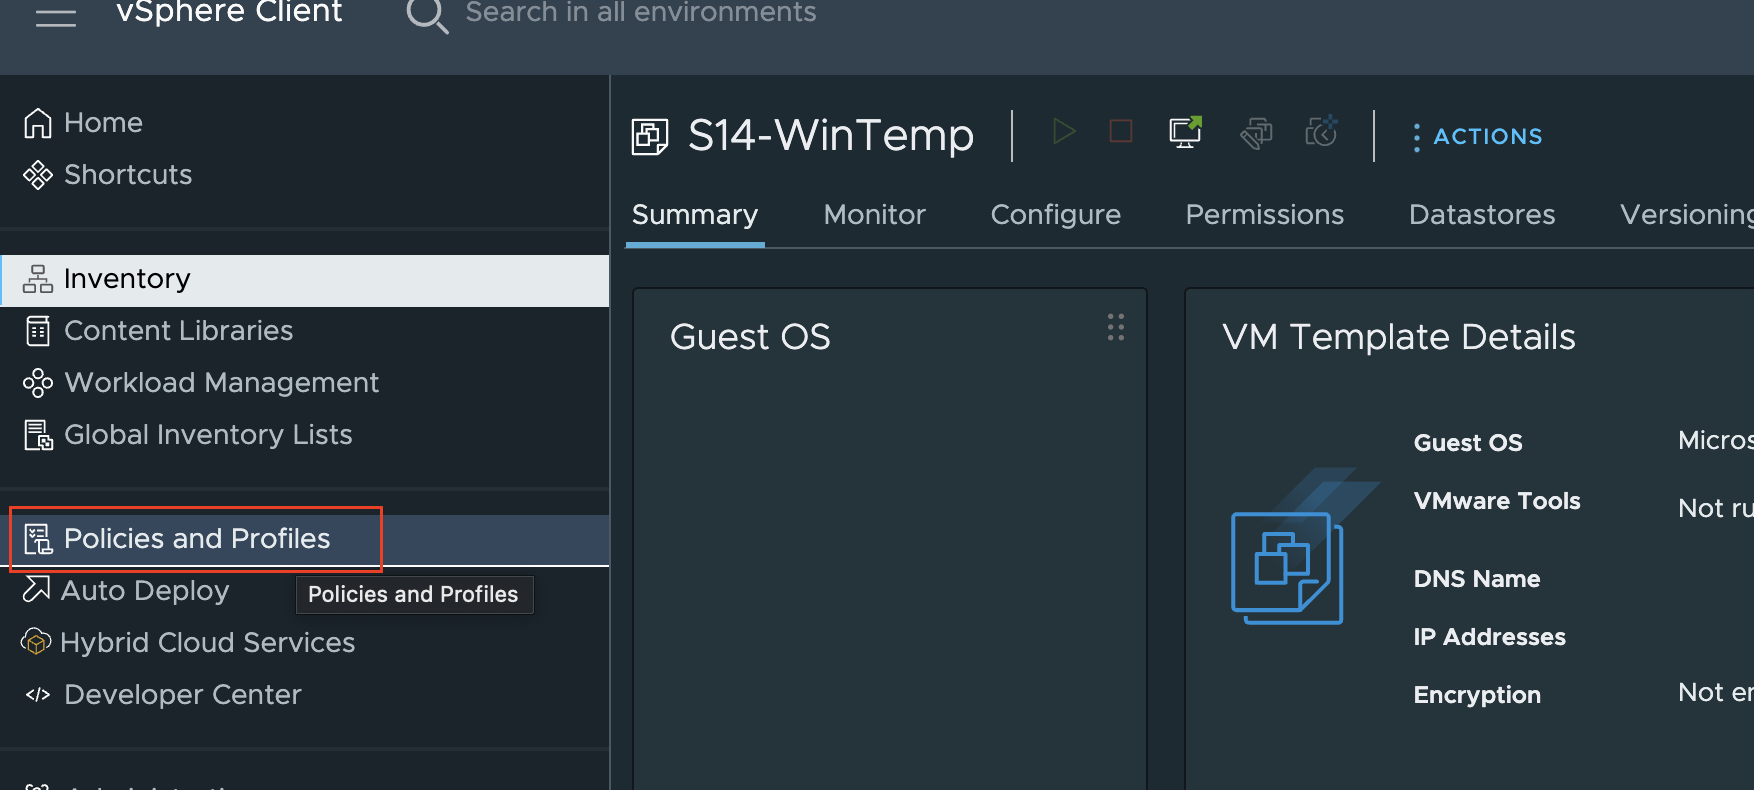Click the VM Template Details heading
The height and width of the screenshot is (790, 1754).
pos(1399,338)
